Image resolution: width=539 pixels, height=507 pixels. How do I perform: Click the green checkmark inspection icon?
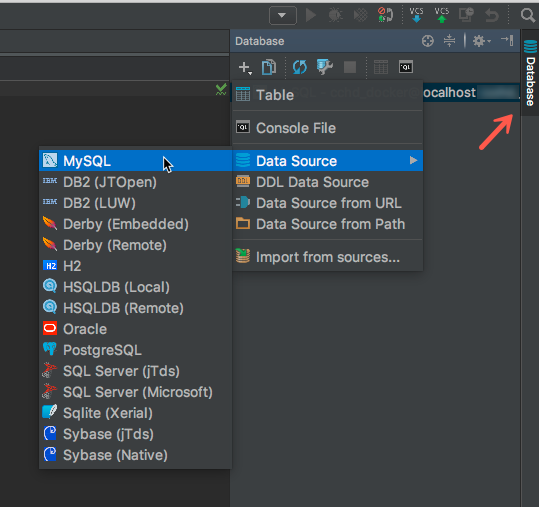pyautogui.click(x=221, y=89)
